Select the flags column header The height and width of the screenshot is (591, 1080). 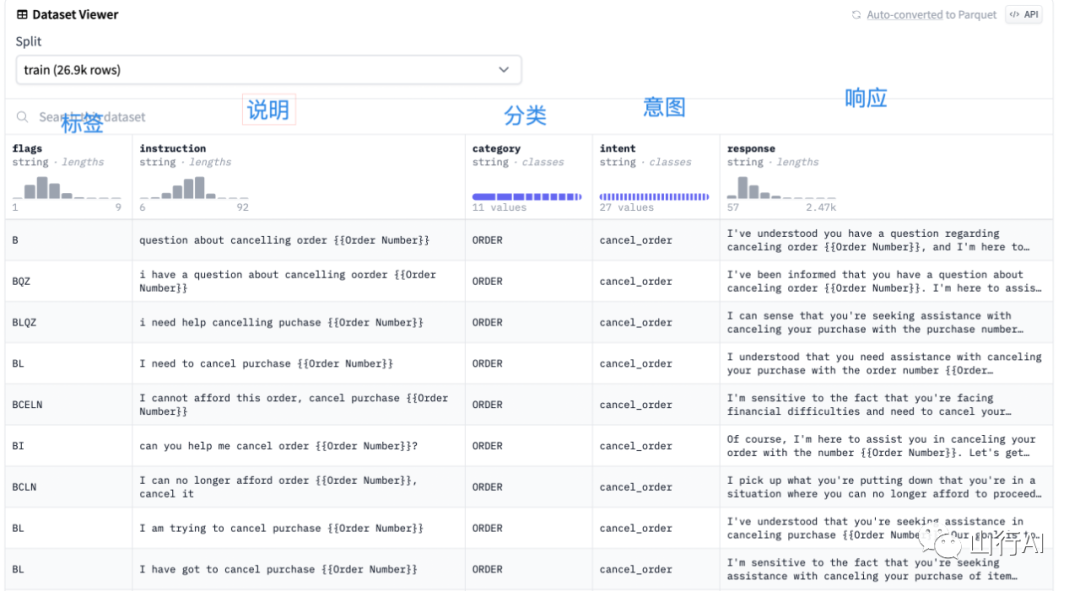(x=28, y=149)
